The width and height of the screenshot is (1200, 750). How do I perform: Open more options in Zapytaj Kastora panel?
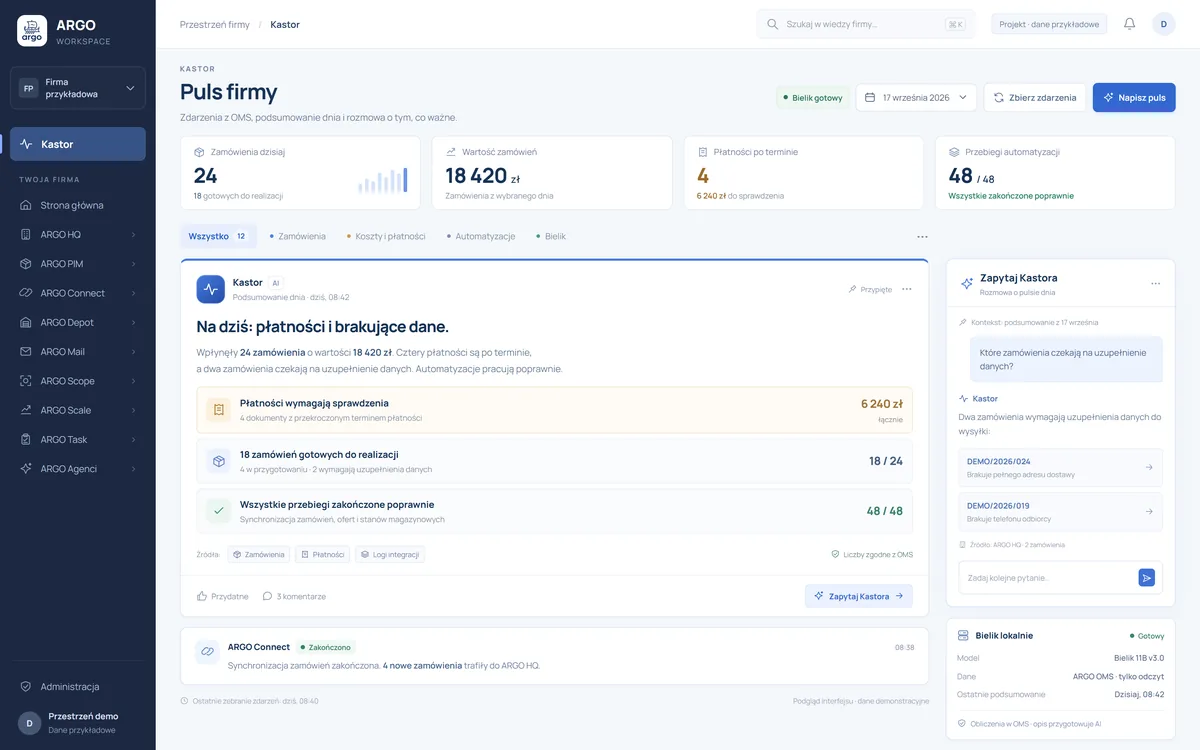1155,283
